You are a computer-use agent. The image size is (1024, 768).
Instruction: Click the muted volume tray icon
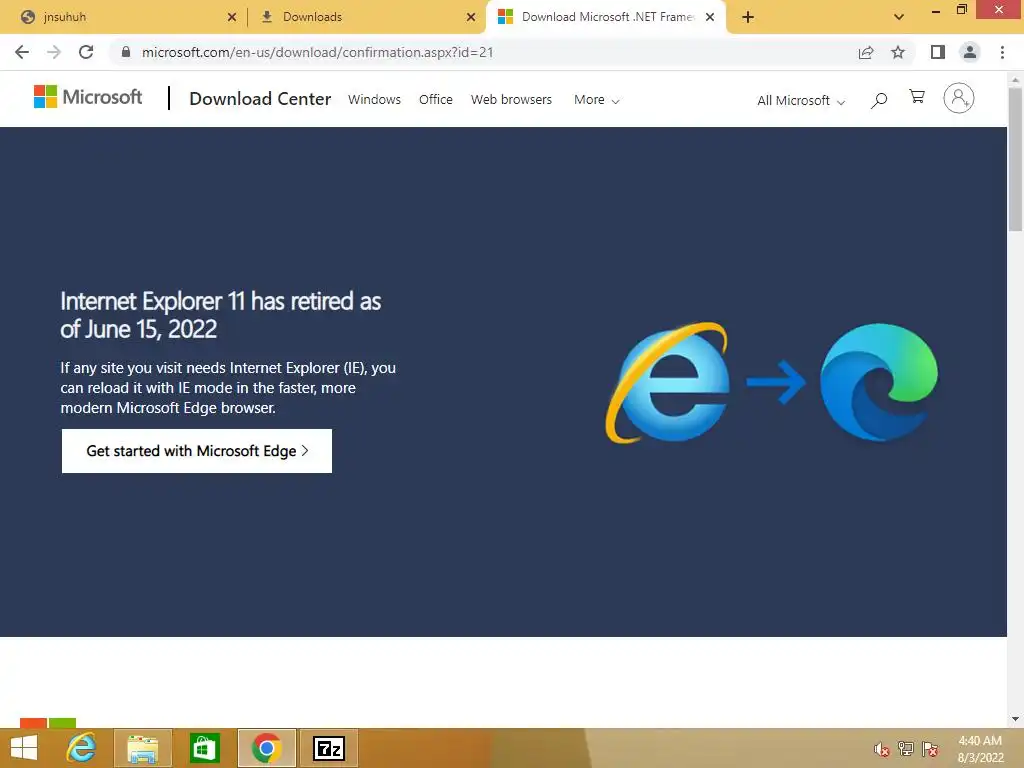click(881, 749)
